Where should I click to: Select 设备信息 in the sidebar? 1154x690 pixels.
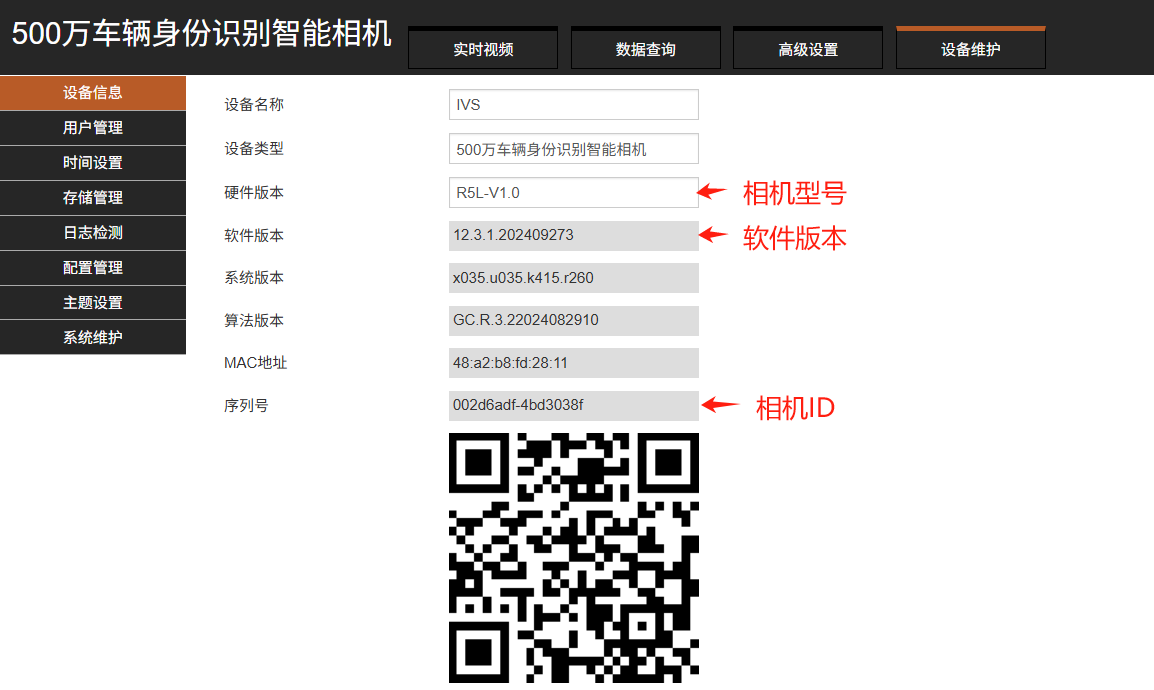(93, 93)
